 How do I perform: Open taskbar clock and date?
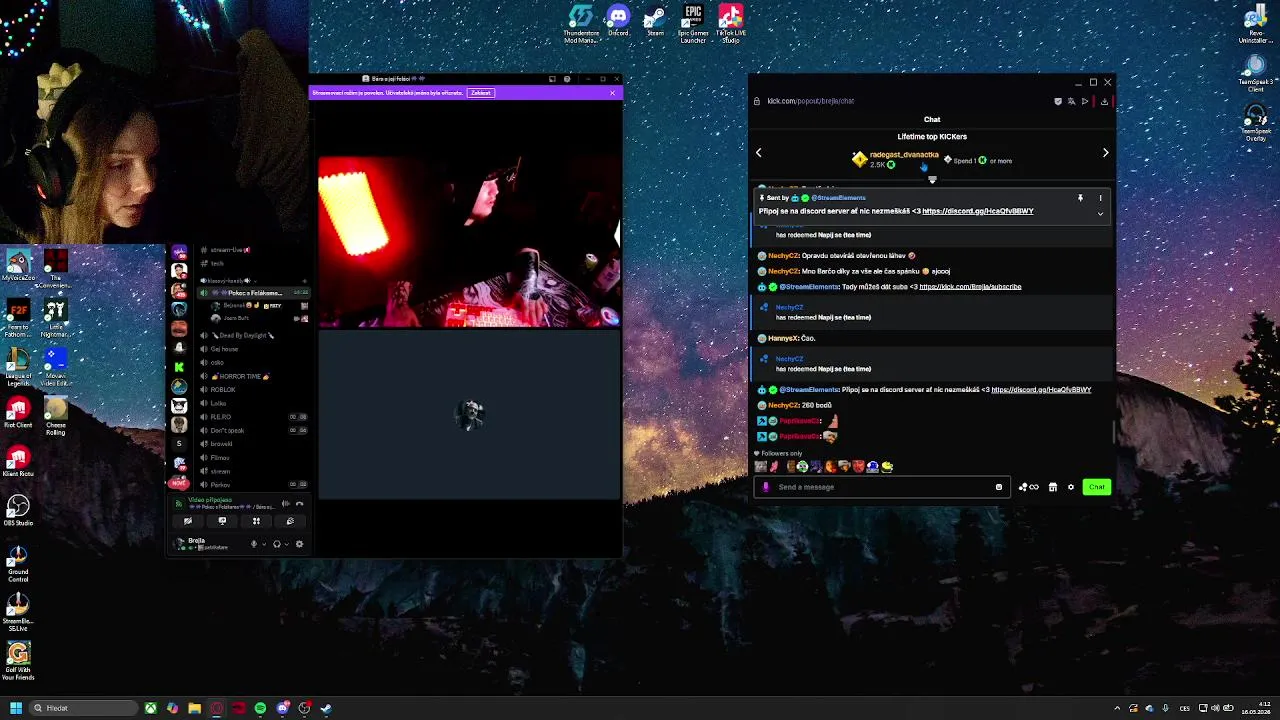tap(1257, 708)
